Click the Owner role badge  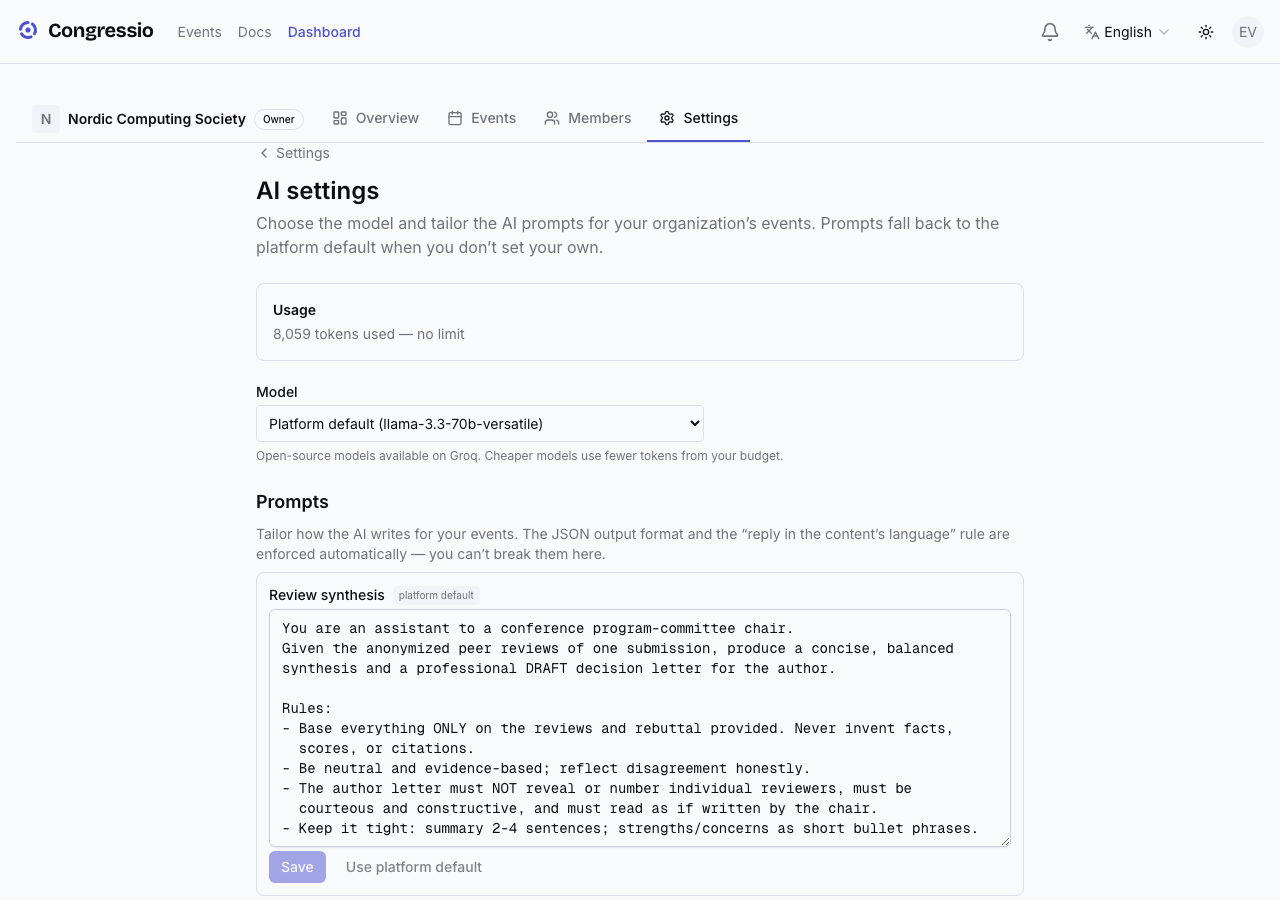[x=279, y=119]
